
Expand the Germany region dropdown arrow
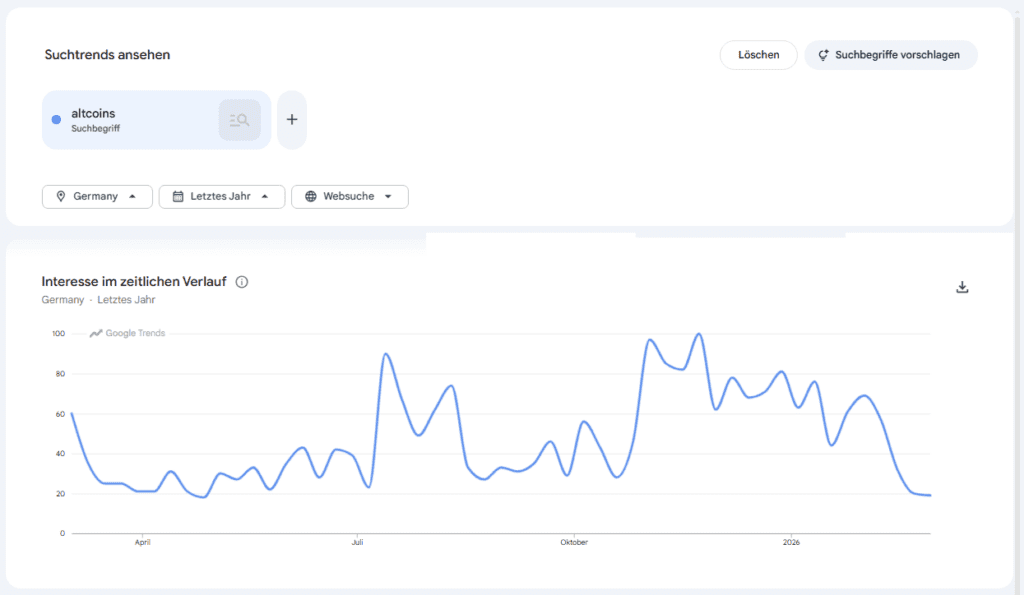(x=133, y=197)
